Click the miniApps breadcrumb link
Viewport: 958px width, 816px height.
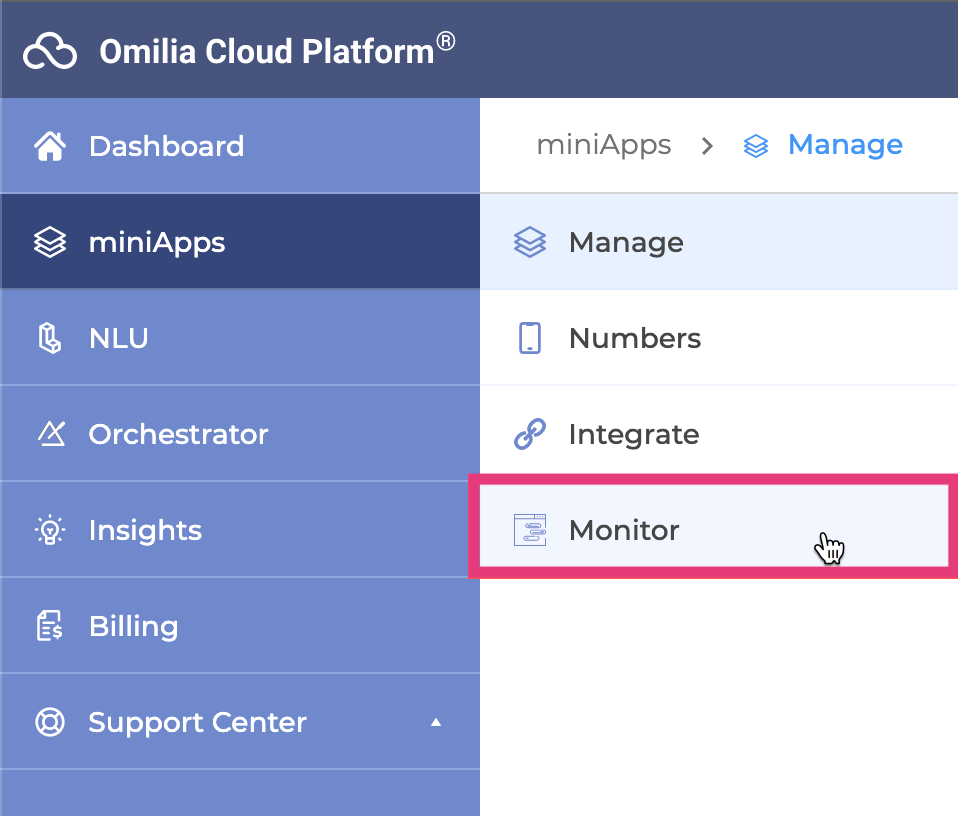click(604, 145)
